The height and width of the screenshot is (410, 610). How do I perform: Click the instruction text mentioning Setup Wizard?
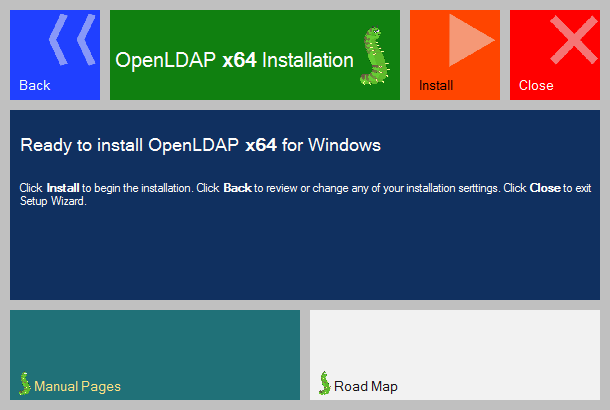pos(305,194)
